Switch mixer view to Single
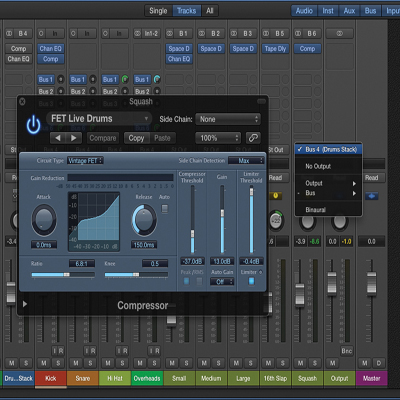Viewport: 400px width, 400px height. (158, 11)
